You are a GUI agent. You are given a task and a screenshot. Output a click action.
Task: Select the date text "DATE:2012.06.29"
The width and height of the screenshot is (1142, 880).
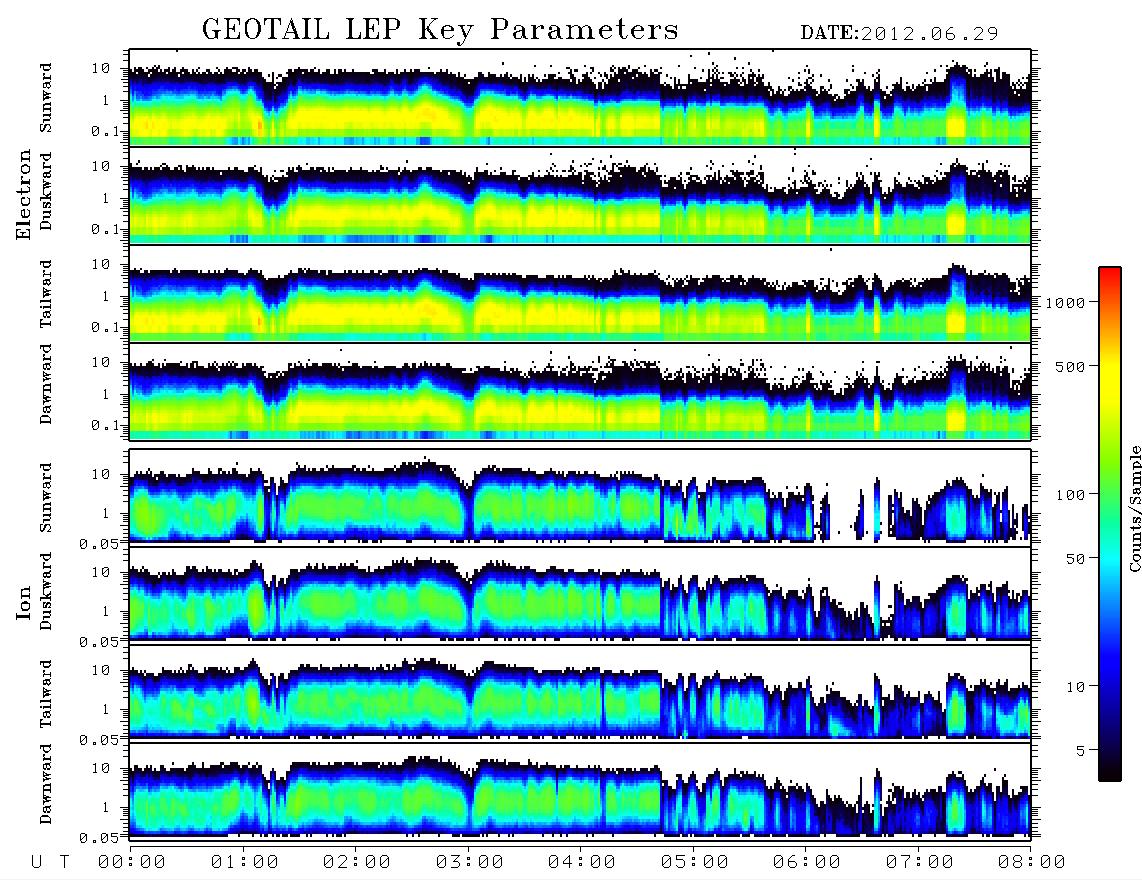click(899, 34)
